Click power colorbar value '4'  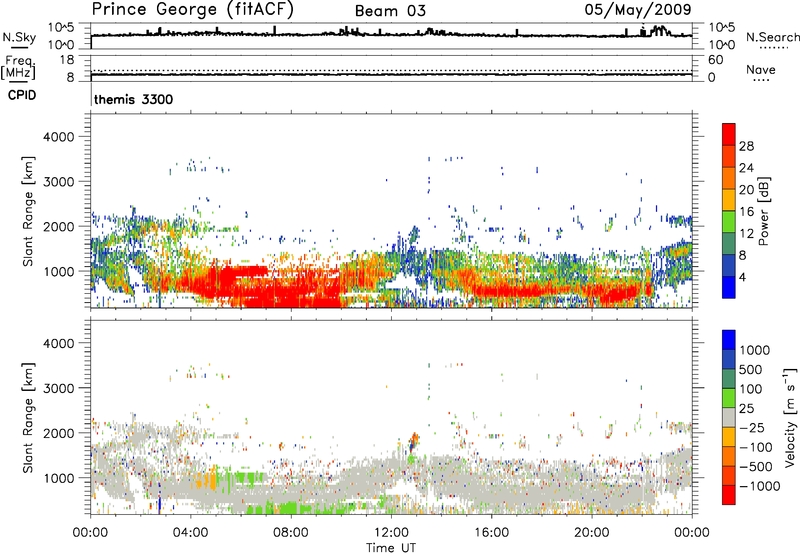tap(742, 277)
